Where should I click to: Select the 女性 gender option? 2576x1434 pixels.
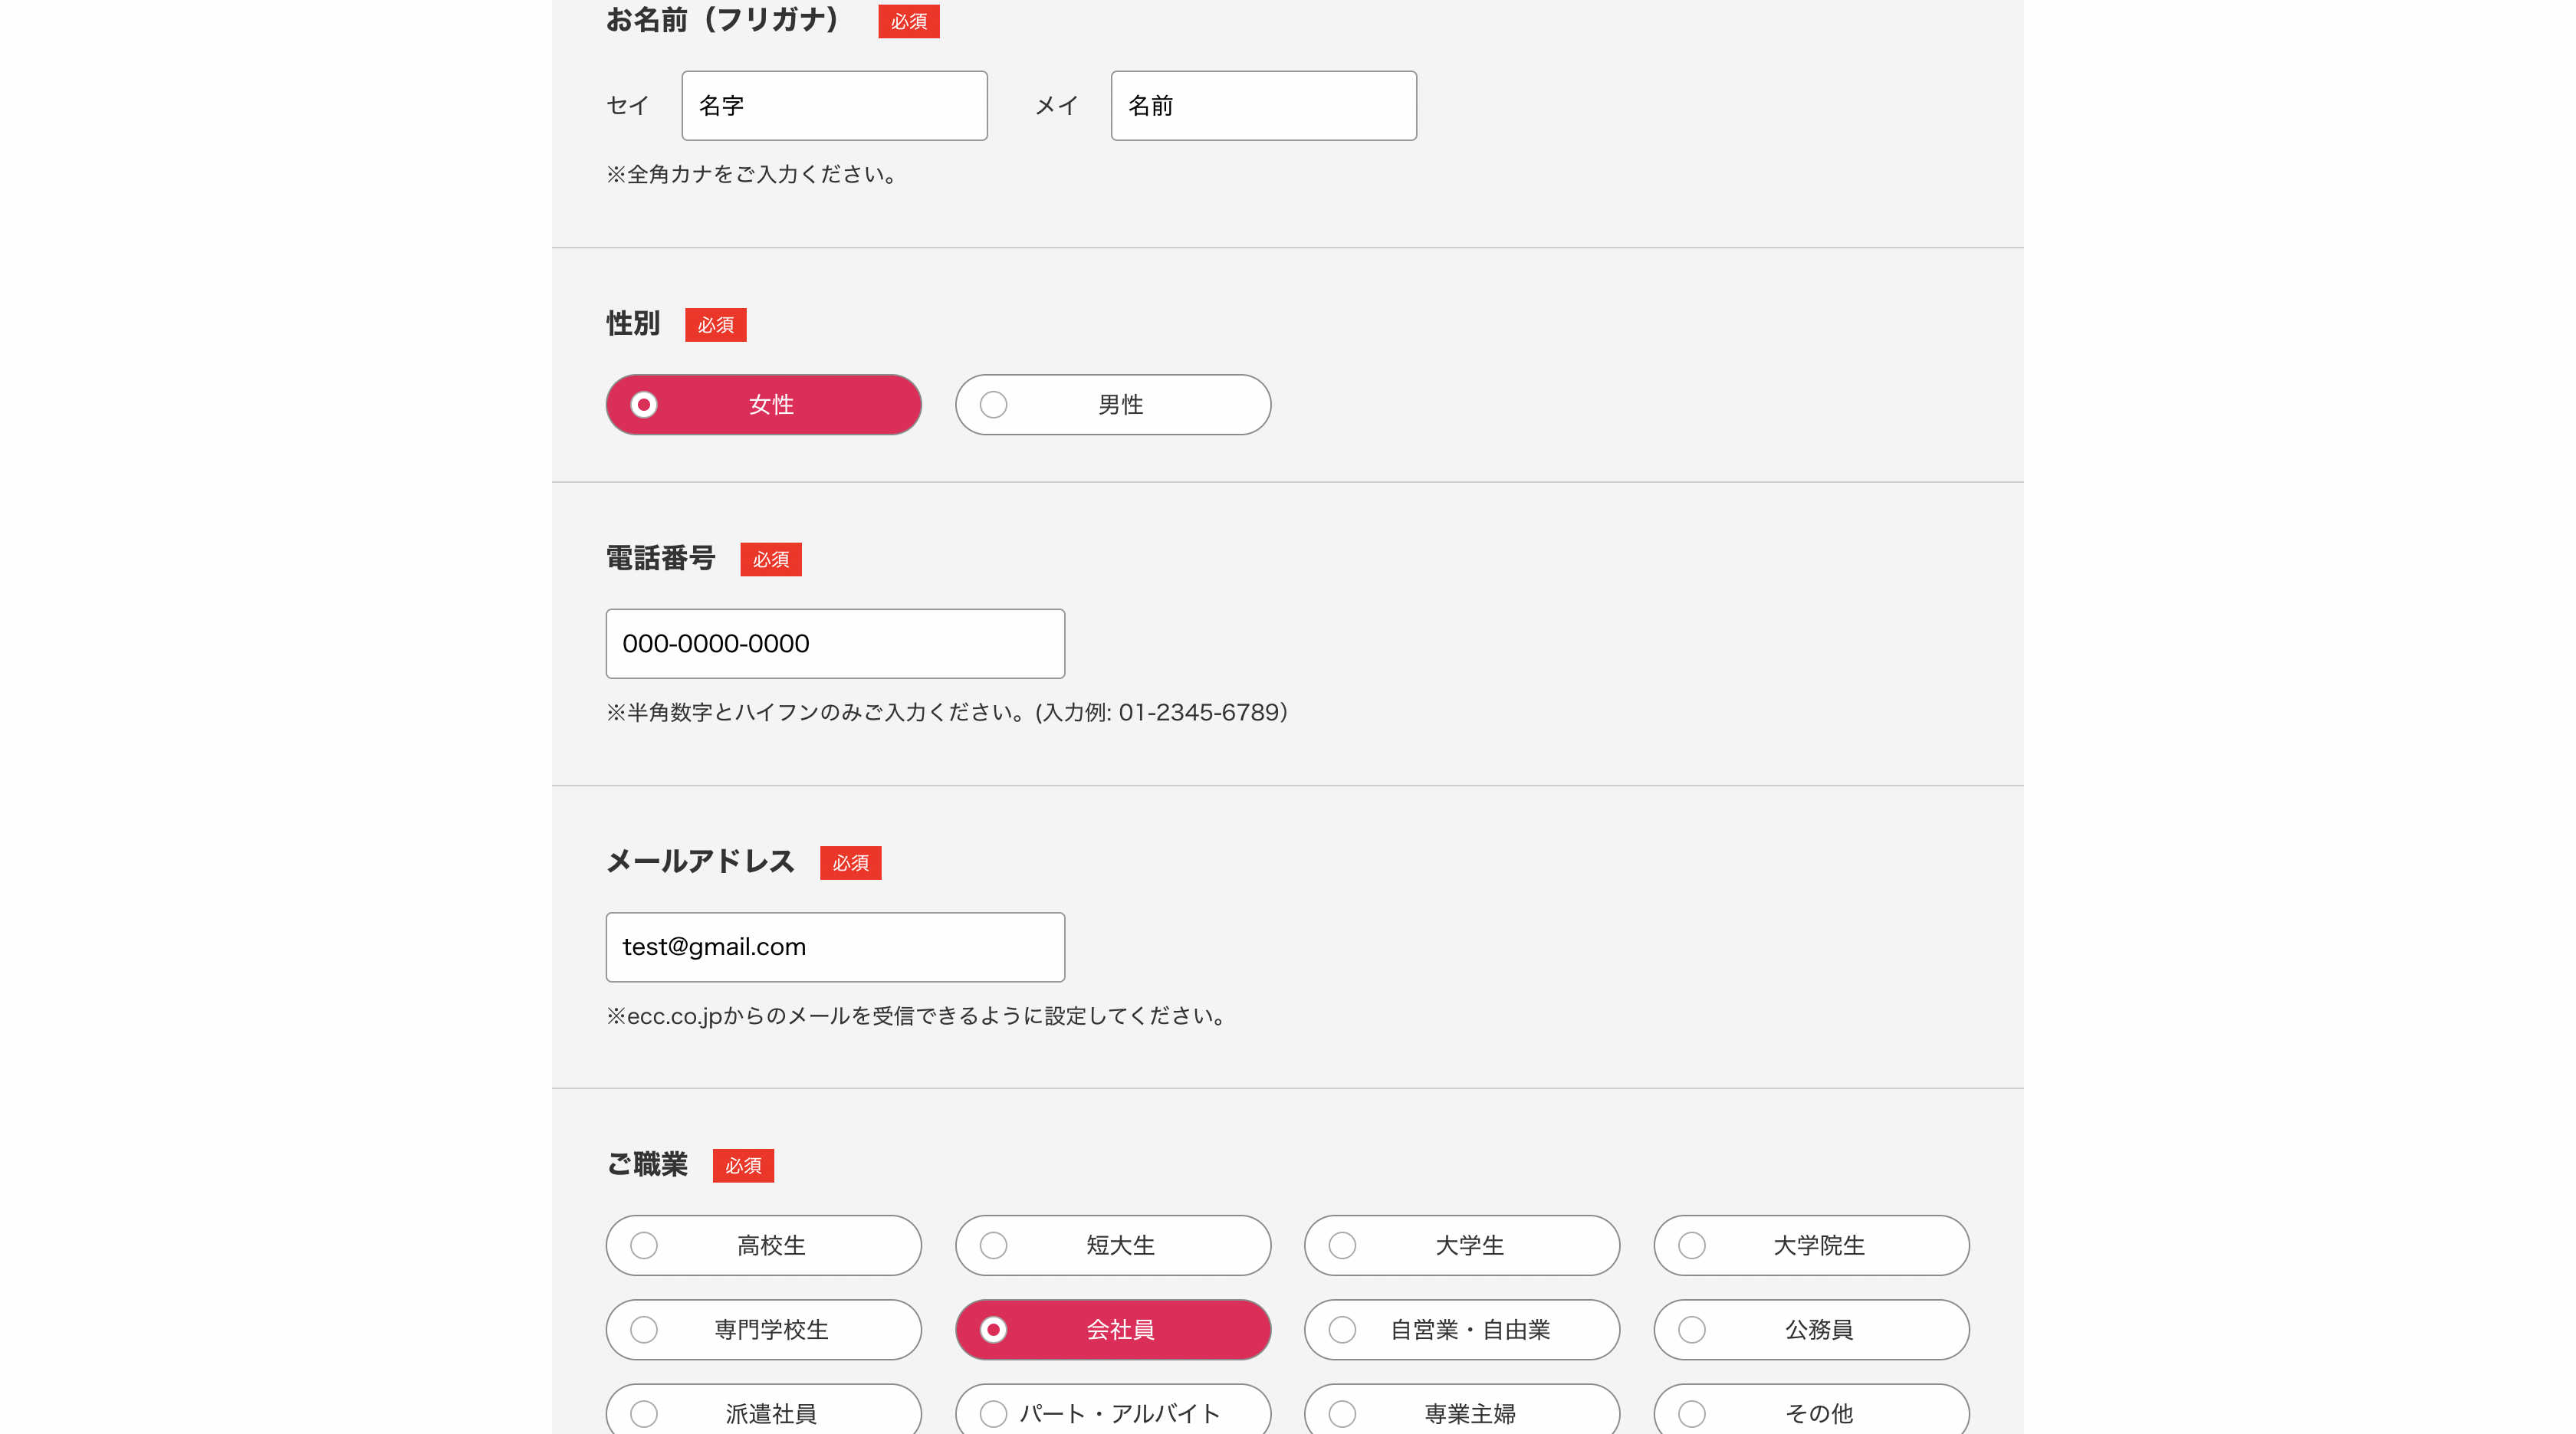(763, 405)
